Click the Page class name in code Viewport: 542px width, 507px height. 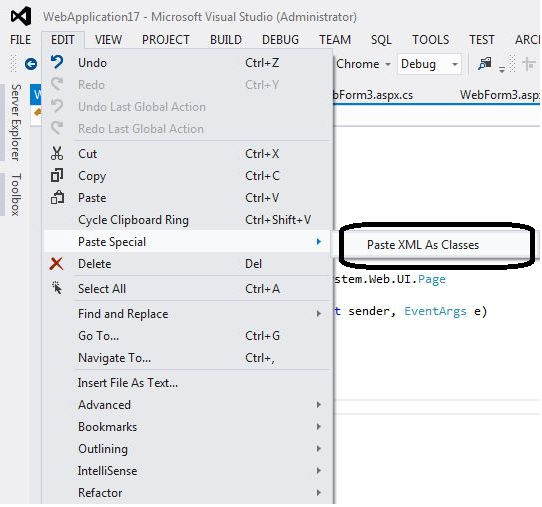(432, 279)
